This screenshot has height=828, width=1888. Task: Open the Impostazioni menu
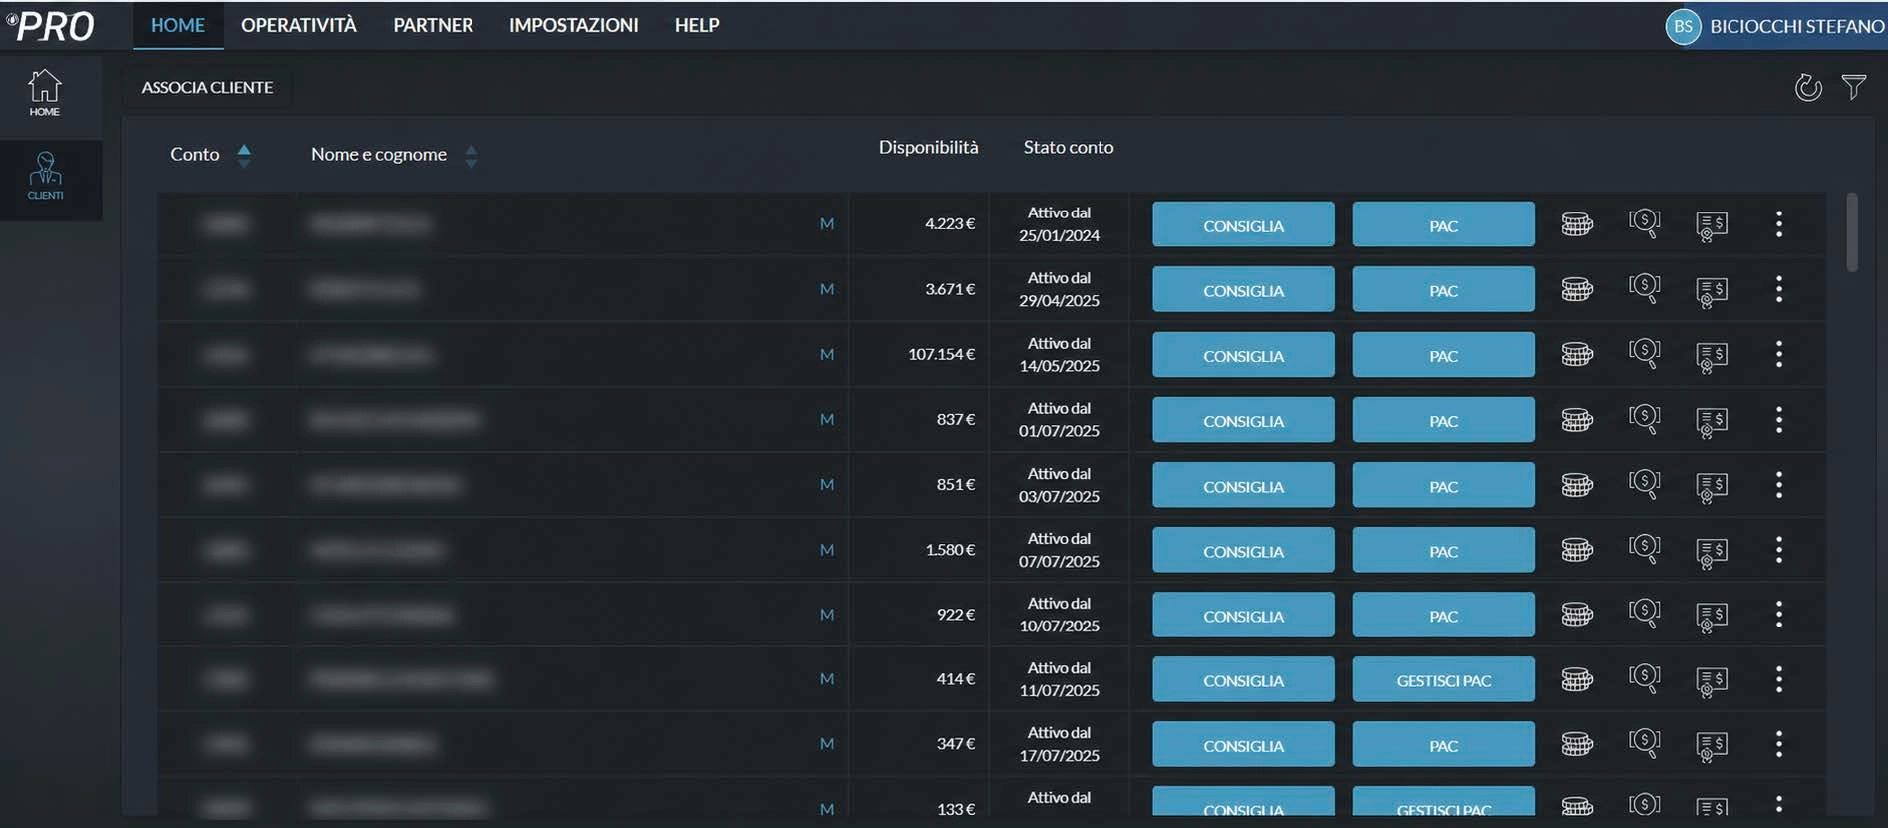click(573, 25)
